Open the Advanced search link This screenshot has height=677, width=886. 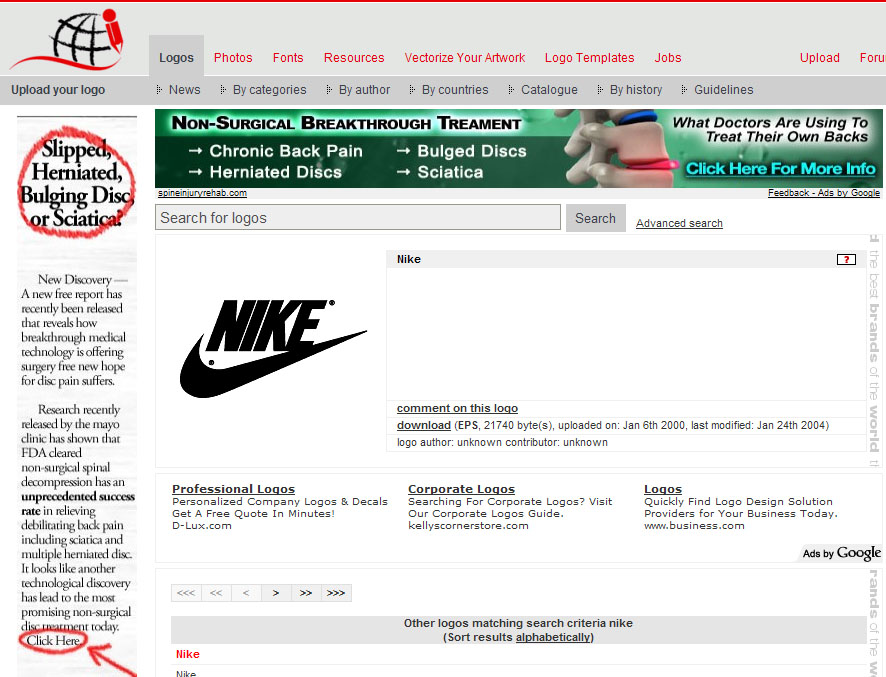(x=679, y=223)
